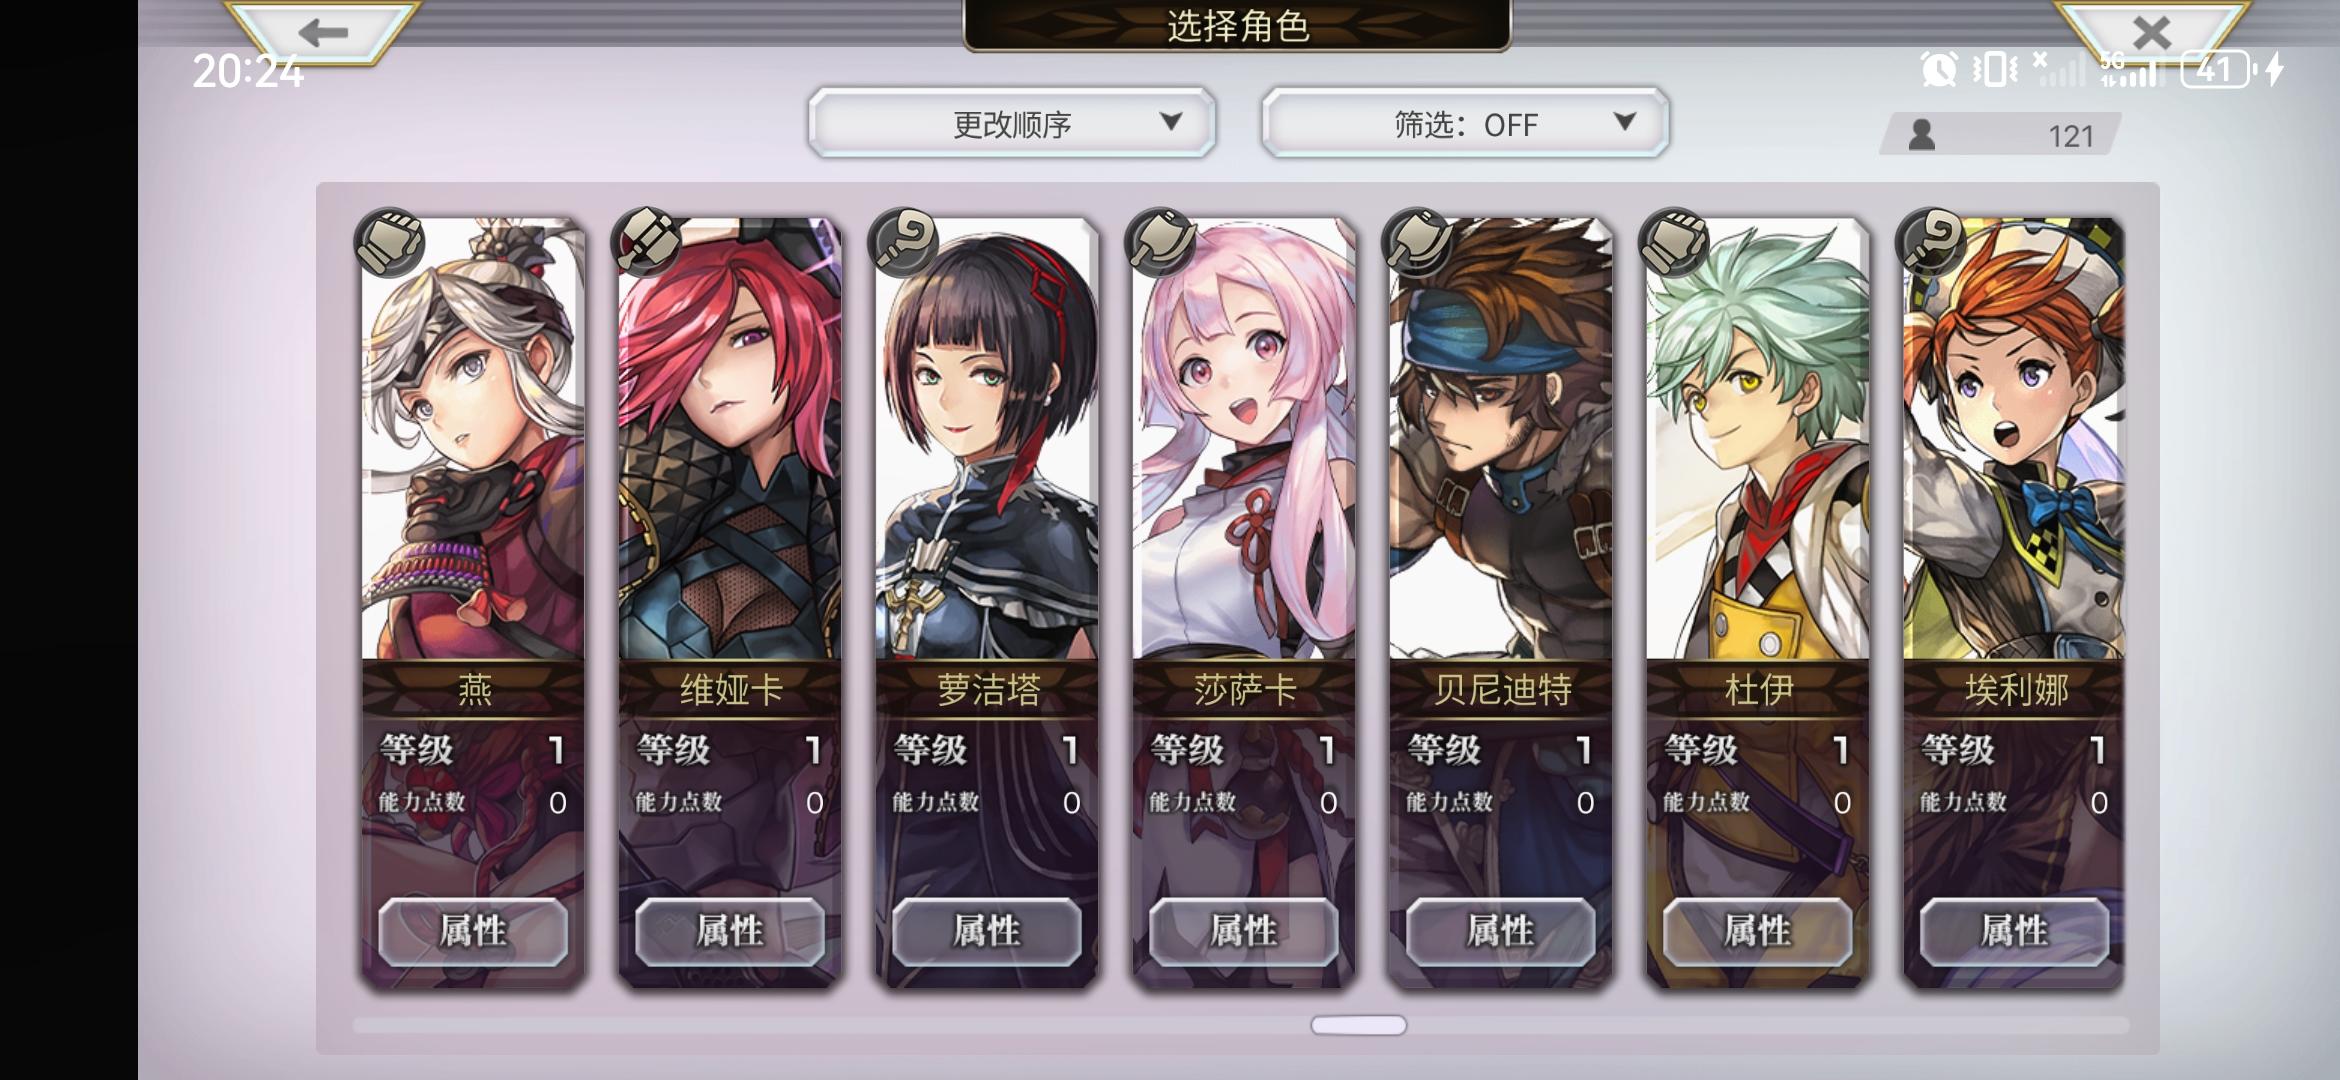Click the axe icon on 贝尼迪特's card

(x=1418, y=242)
